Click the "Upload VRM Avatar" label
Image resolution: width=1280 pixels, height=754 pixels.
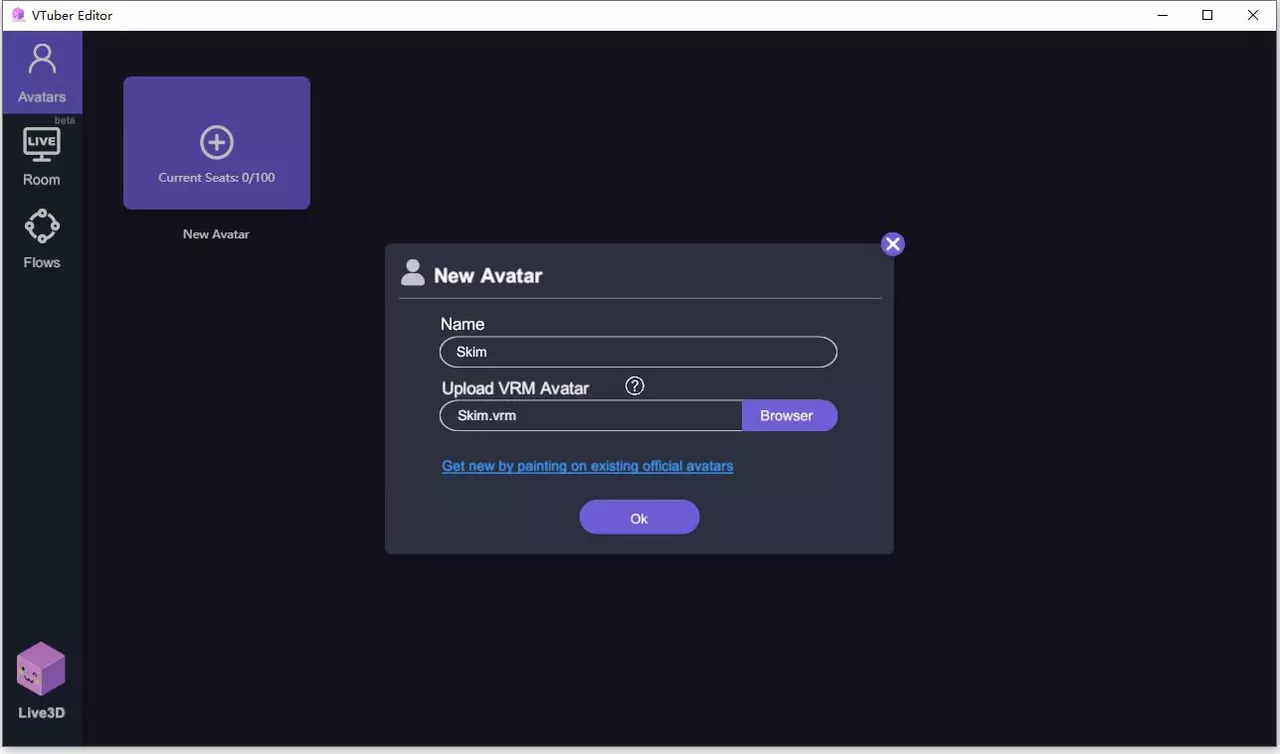coord(516,388)
